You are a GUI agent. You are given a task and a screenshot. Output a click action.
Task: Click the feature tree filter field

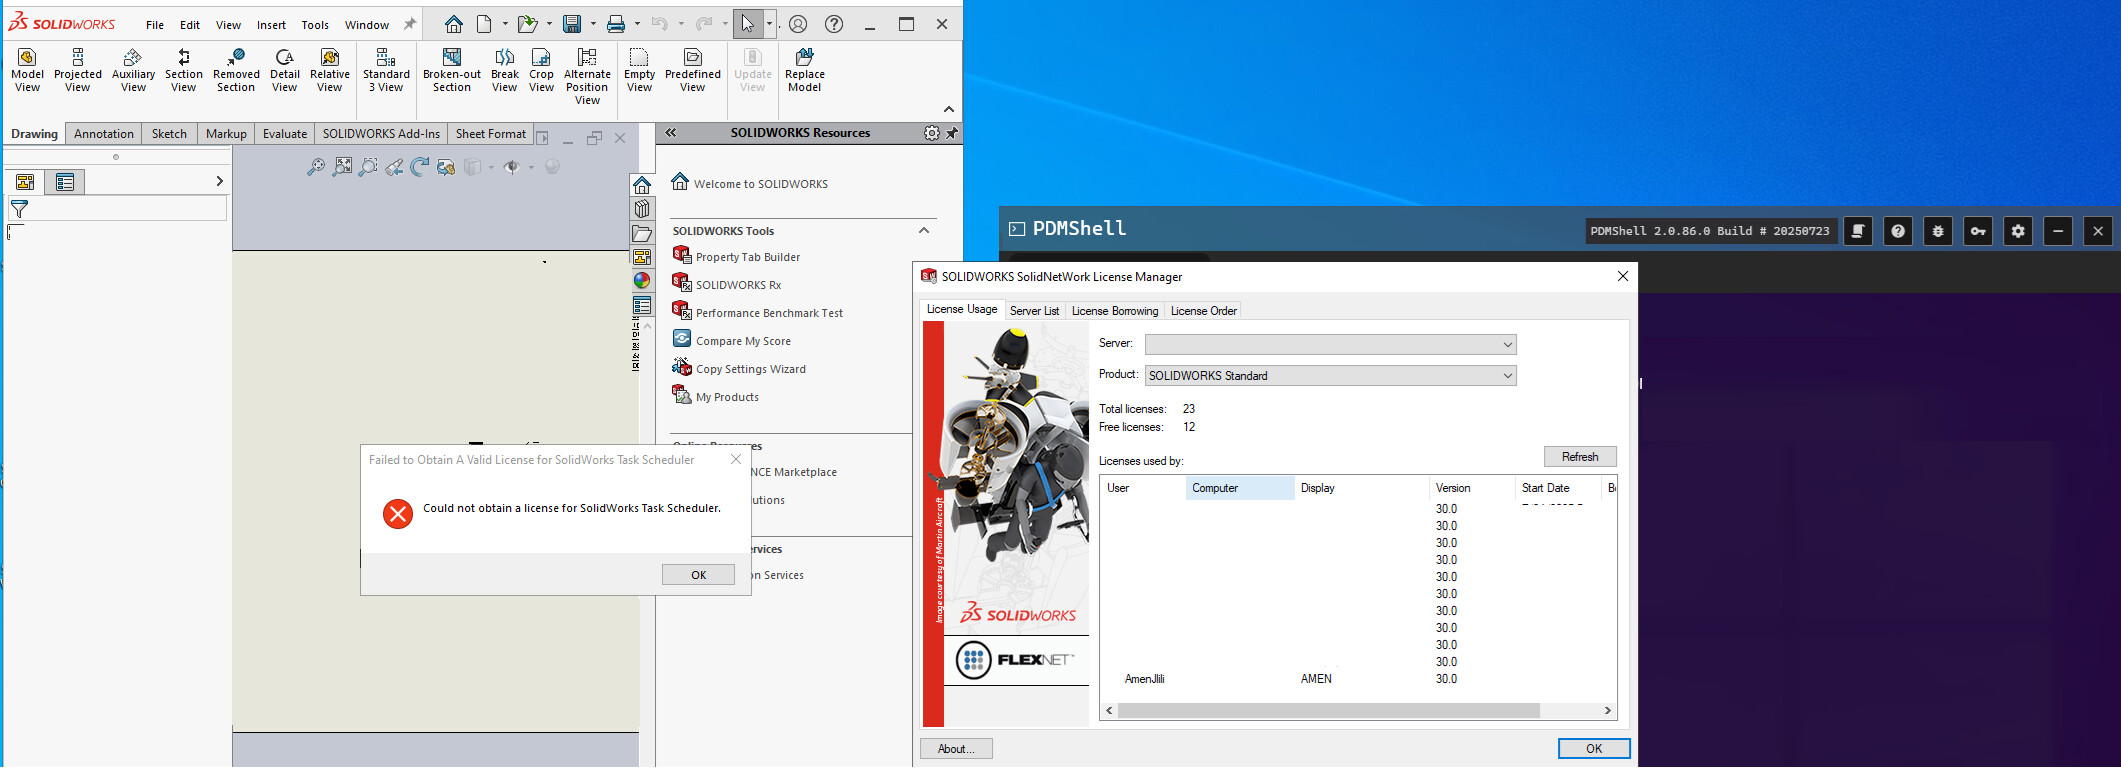click(117, 208)
